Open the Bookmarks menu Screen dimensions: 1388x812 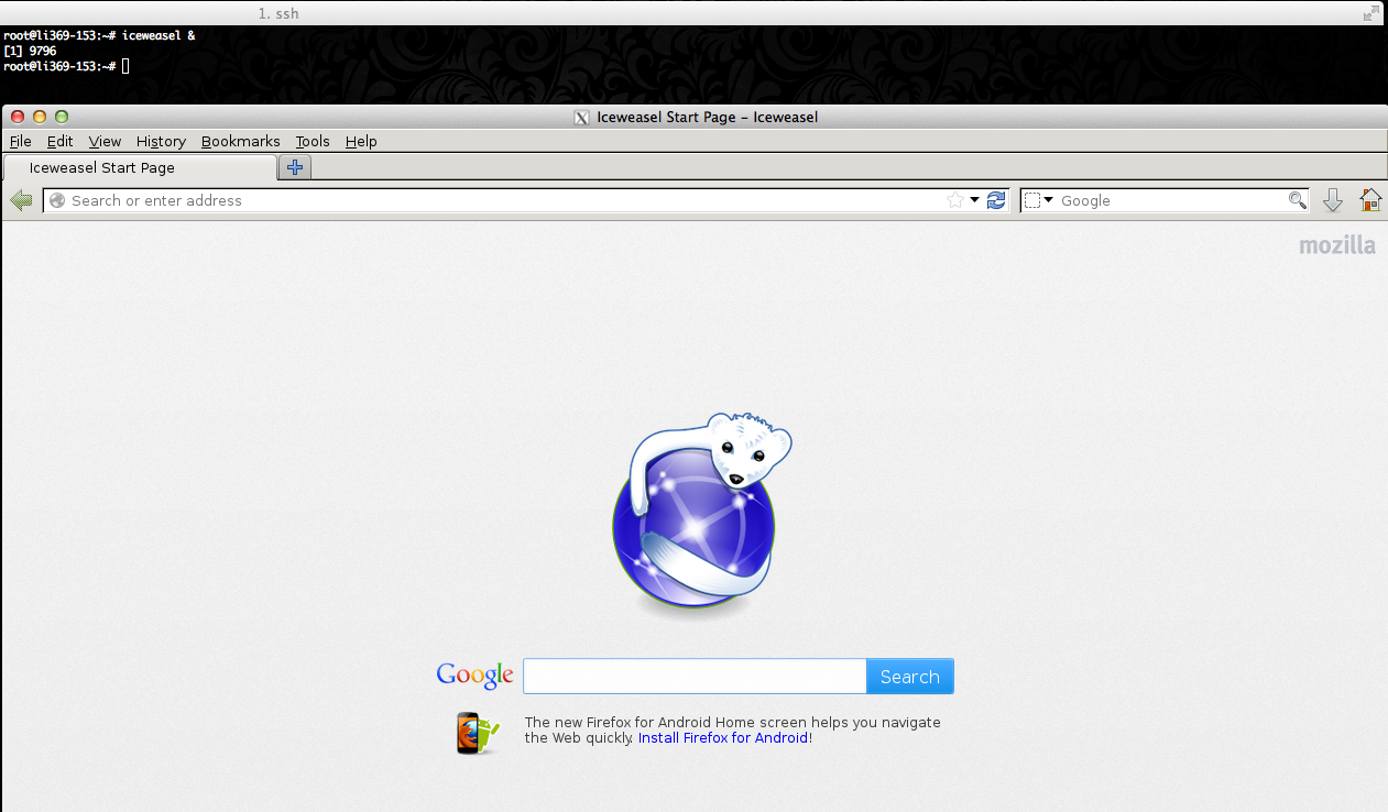[x=240, y=141]
